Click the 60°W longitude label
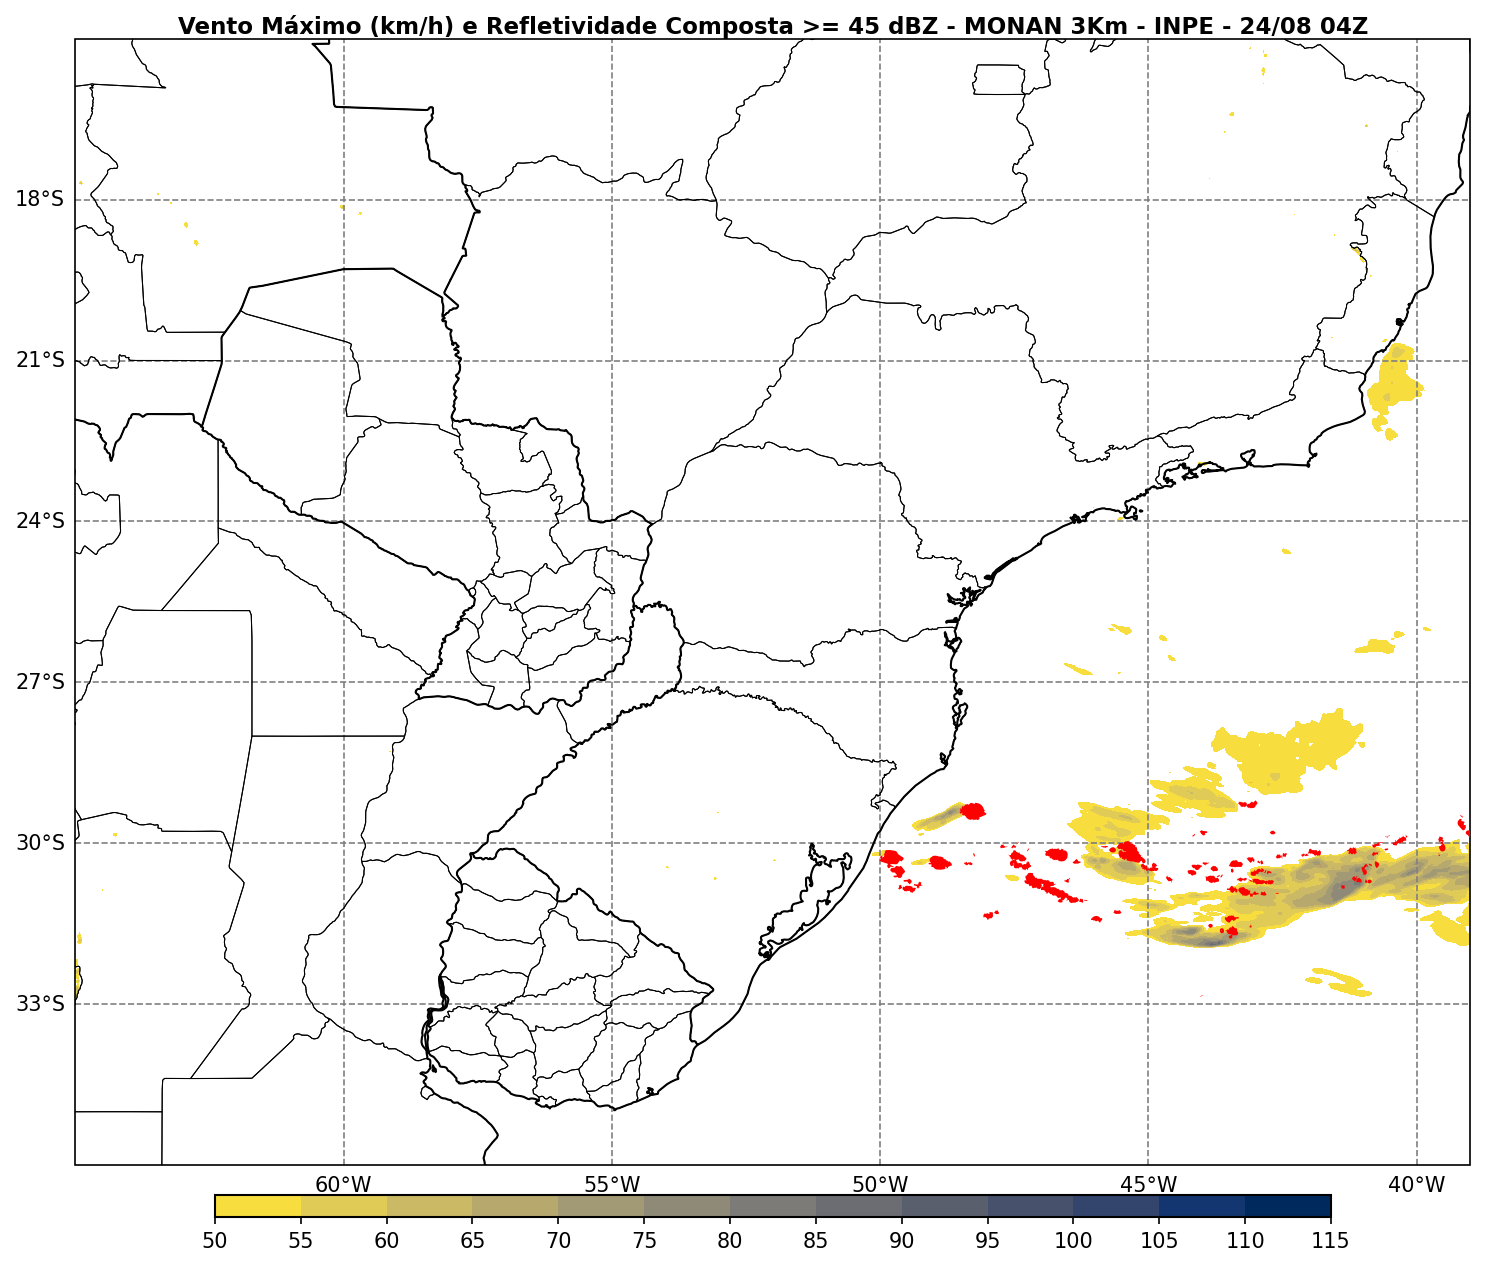The image size is (1485, 1267). tap(343, 1185)
